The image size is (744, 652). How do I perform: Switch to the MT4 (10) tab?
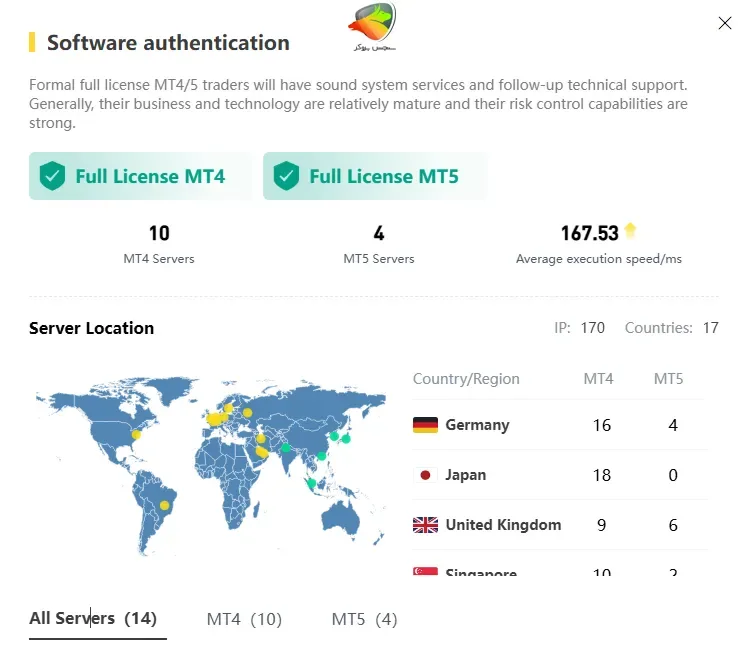point(244,619)
